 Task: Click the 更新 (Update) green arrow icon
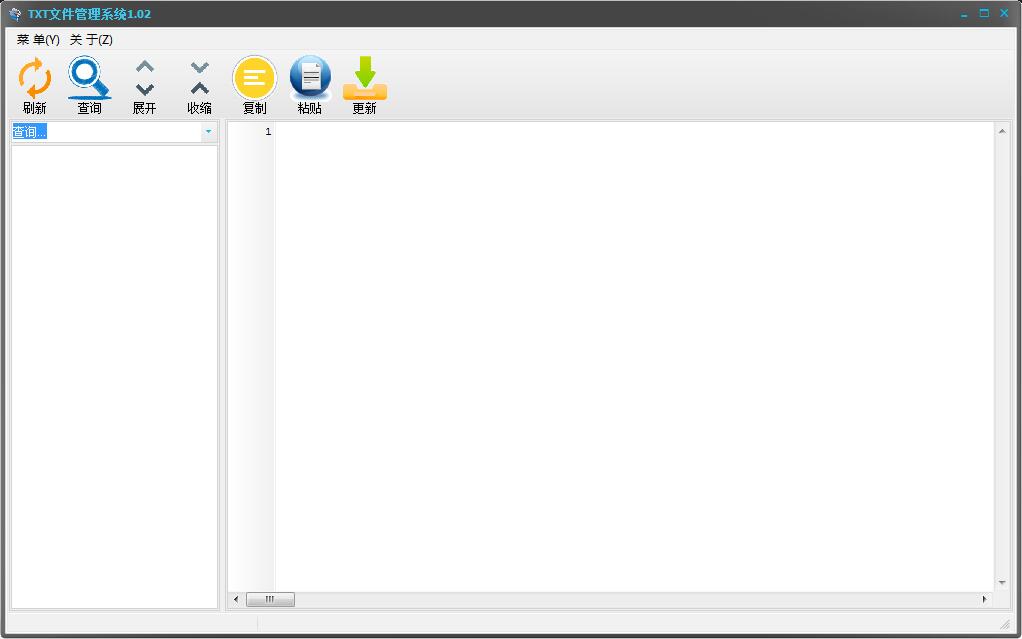pyautogui.click(x=364, y=76)
